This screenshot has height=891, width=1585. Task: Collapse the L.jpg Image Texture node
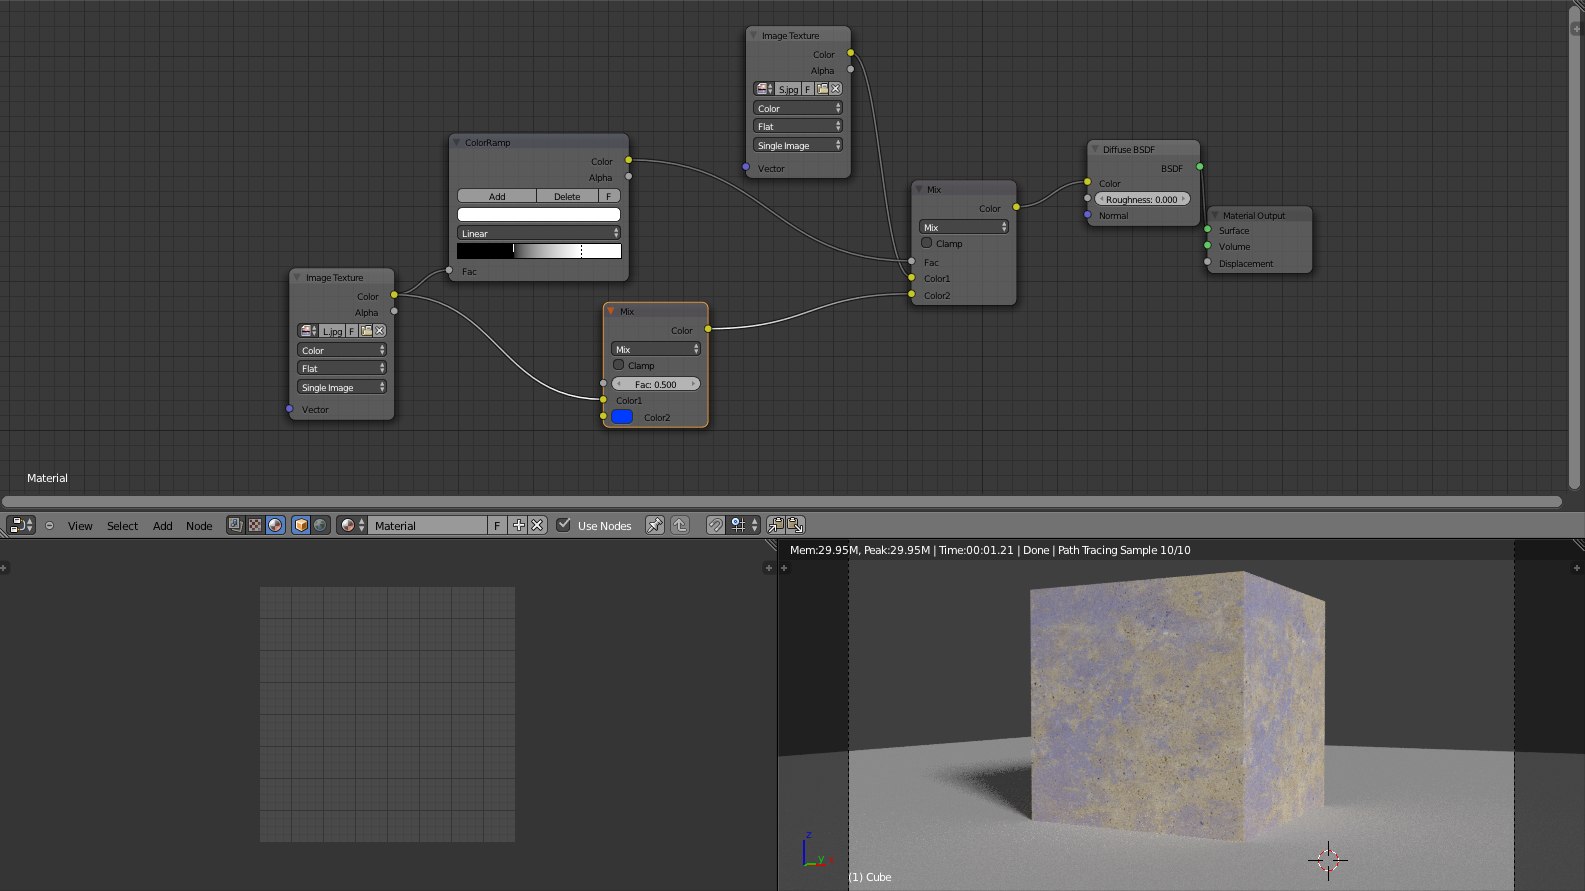297,277
